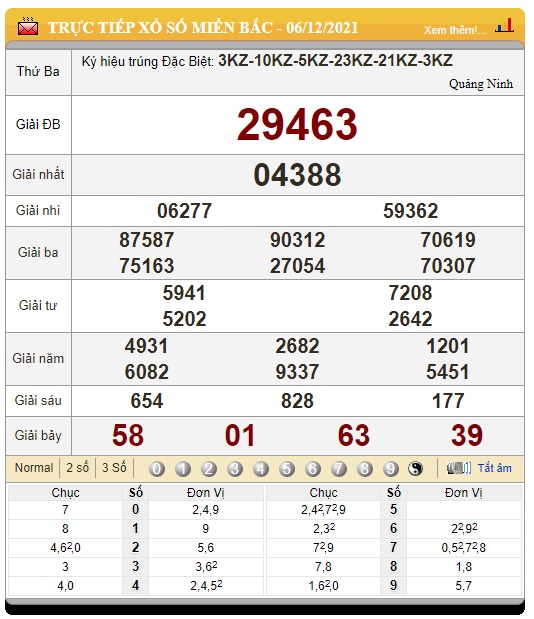Click special prize number 29463

coord(297,125)
